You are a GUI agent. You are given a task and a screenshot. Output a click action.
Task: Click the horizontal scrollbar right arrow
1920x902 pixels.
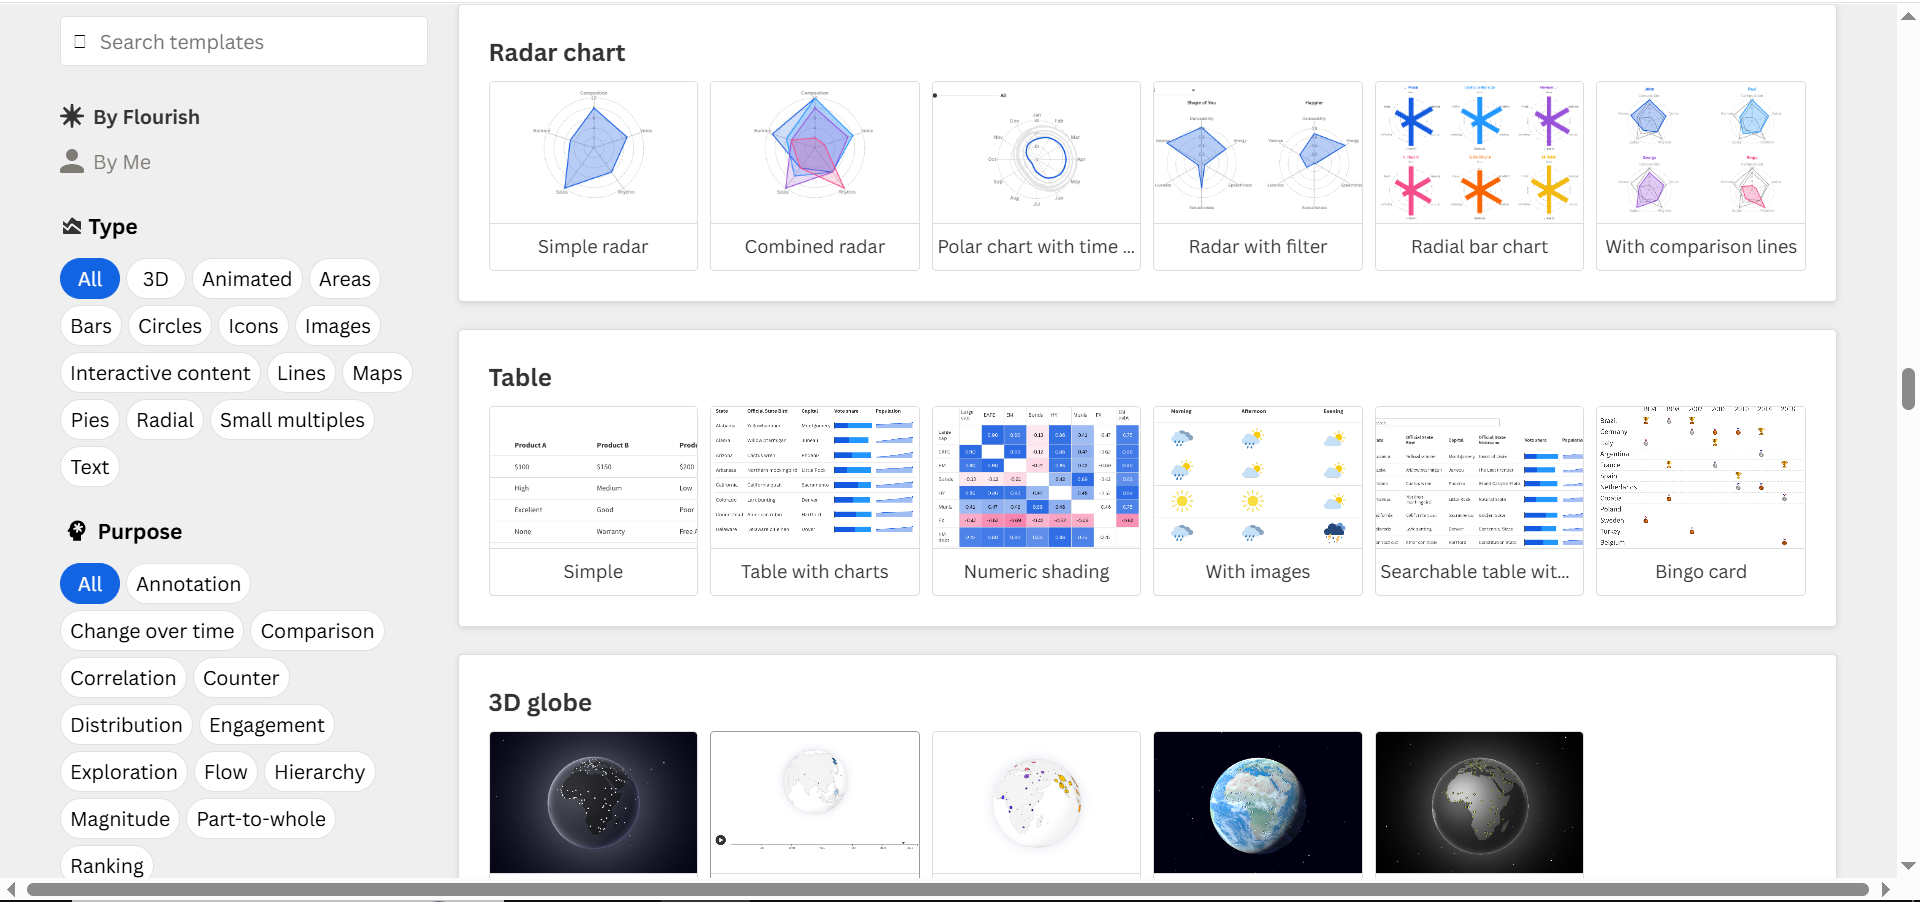(x=1885, y=890)
